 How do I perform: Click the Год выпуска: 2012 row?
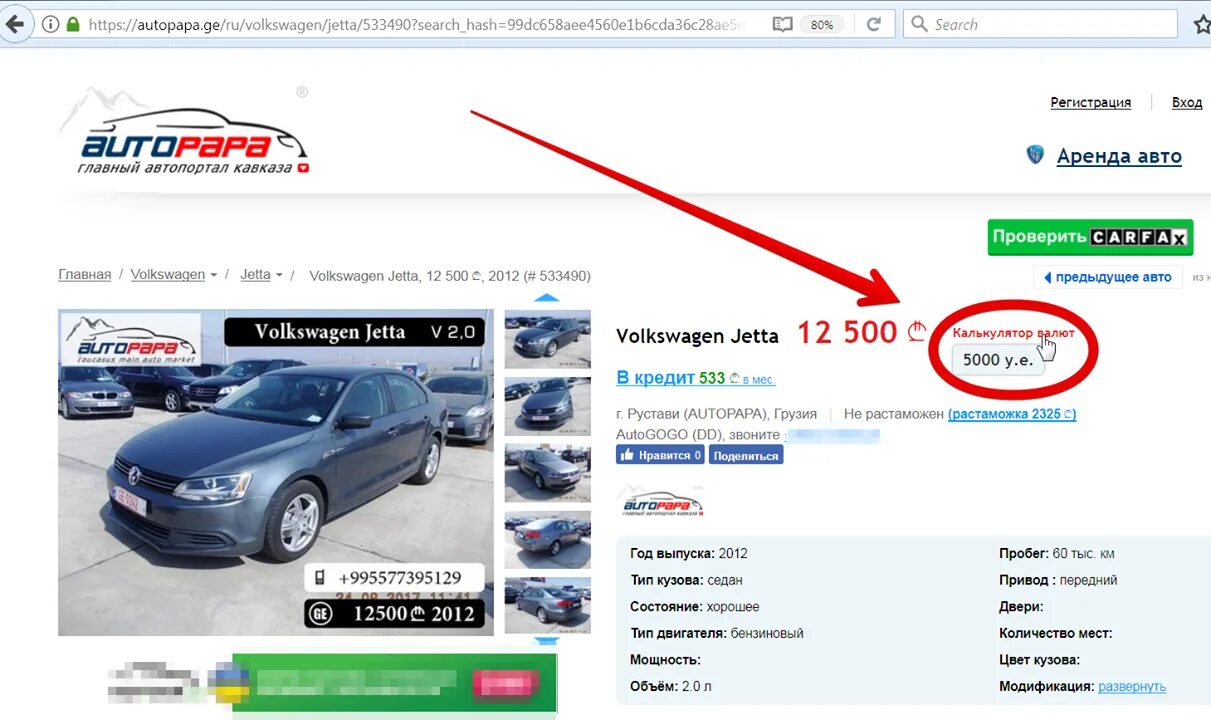(x=689, y=553)
